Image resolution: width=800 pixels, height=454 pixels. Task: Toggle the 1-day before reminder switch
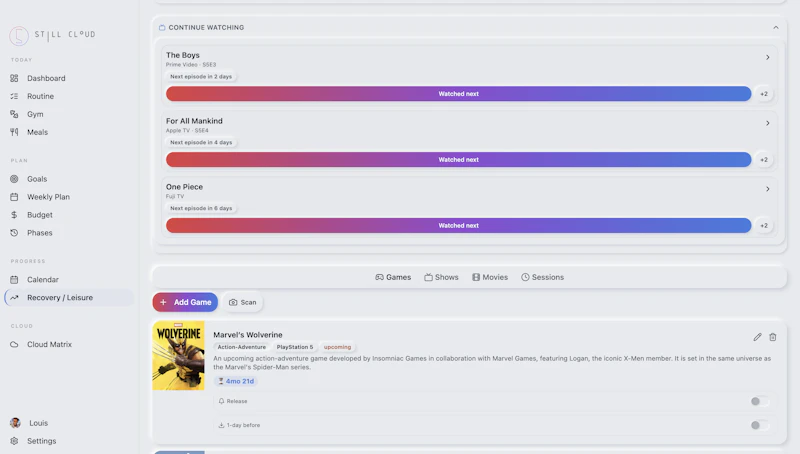click(759, 425)
